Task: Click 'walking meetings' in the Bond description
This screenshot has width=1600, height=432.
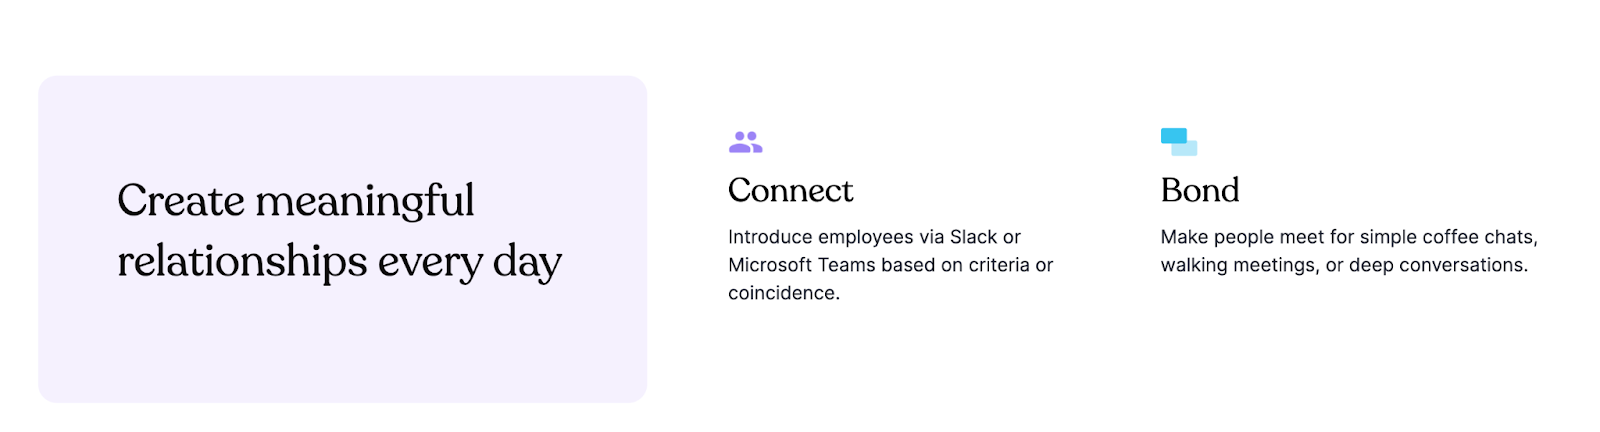Action: click(1224, 265)
